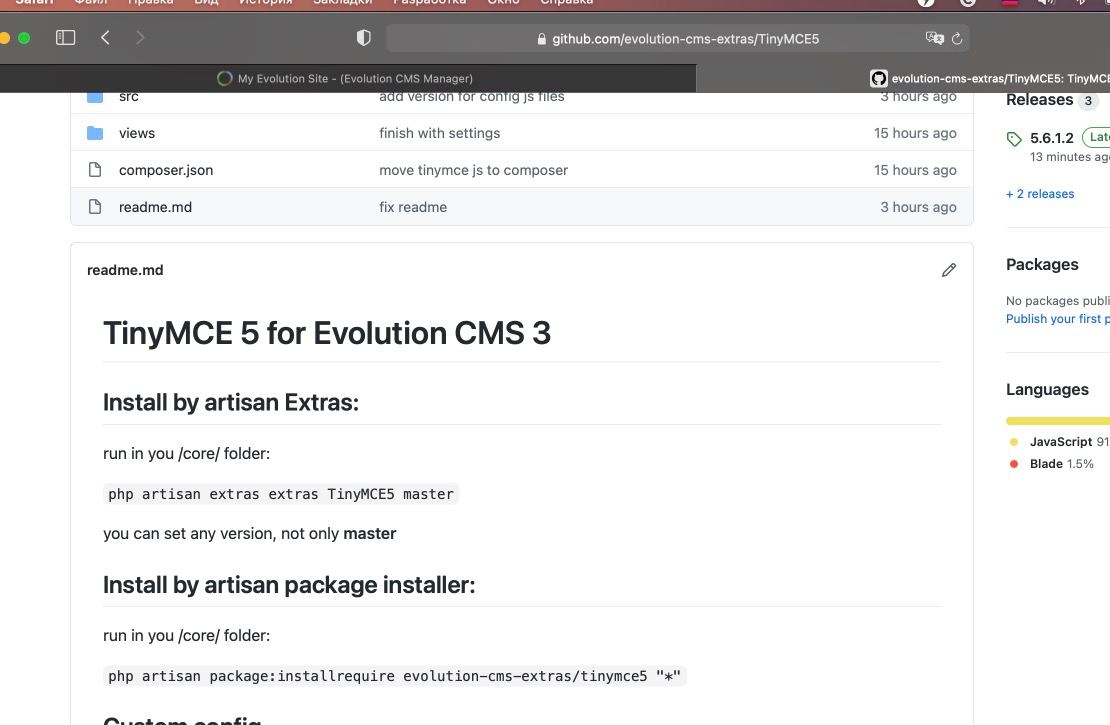Click the Packages heading

1042,264
